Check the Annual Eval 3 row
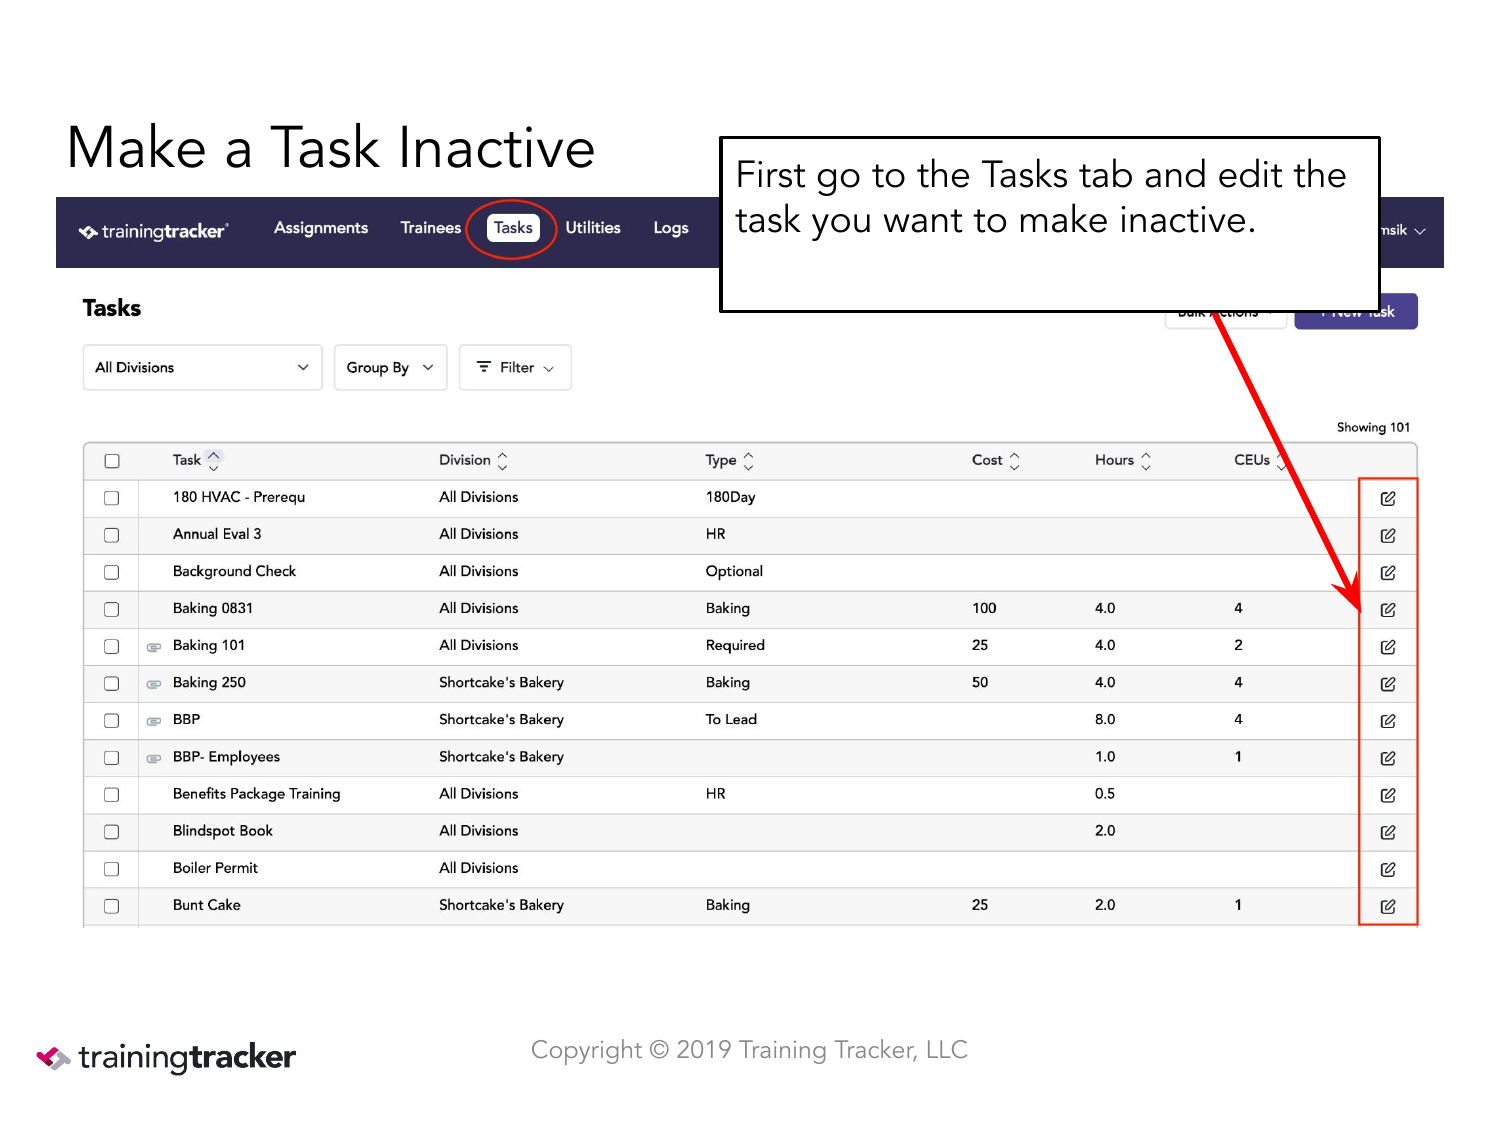1500x1125 pixels. point(112,535)
